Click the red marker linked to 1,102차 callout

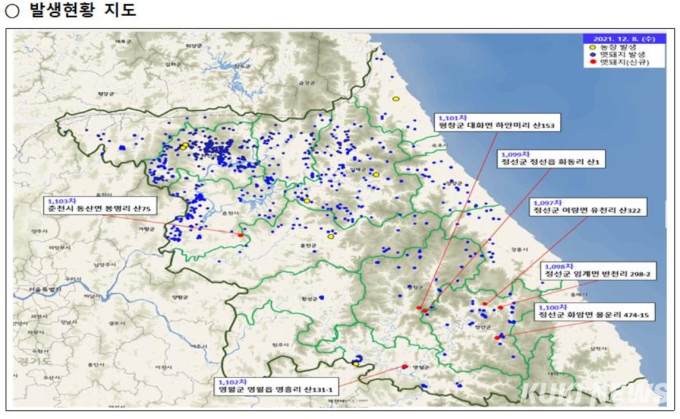point(405,367)
